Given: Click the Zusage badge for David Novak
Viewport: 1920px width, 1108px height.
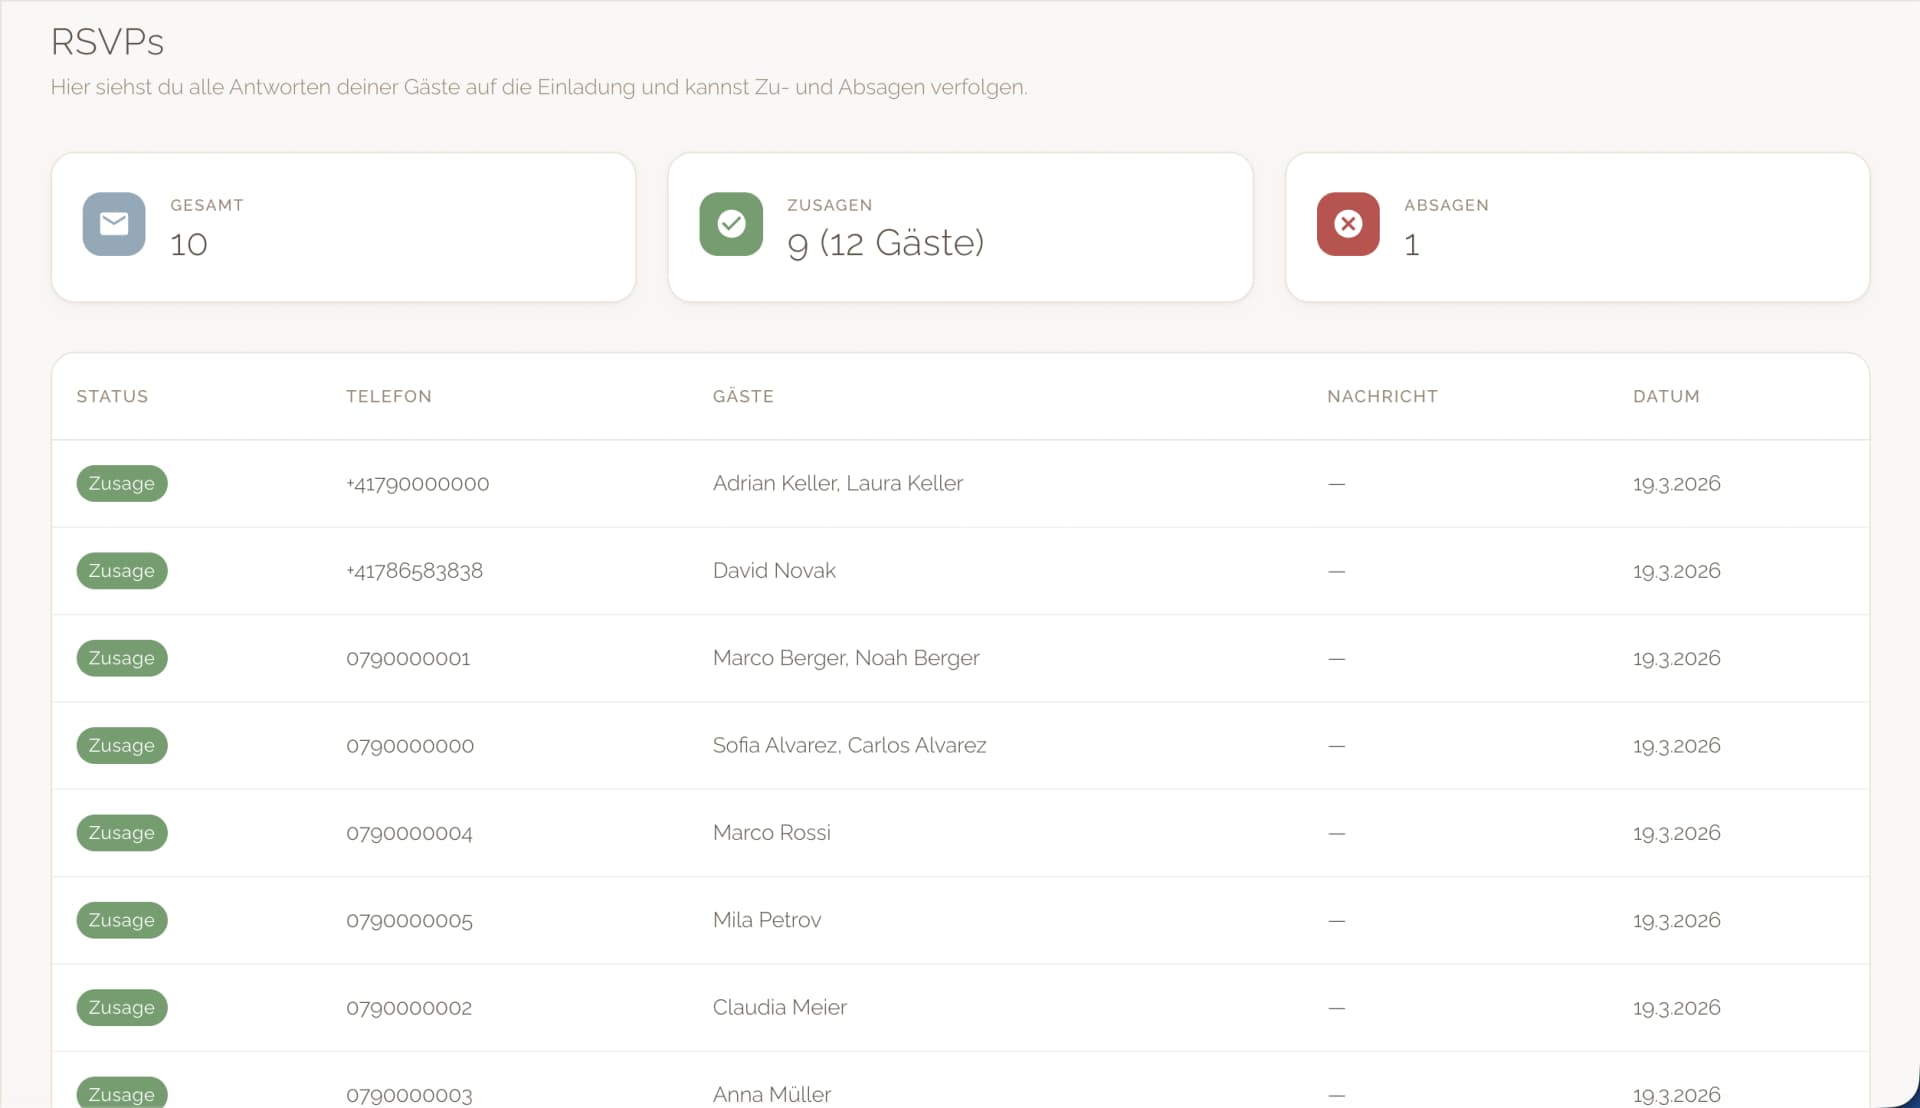Looking at the screenshot, I should [x=121, y=571].
